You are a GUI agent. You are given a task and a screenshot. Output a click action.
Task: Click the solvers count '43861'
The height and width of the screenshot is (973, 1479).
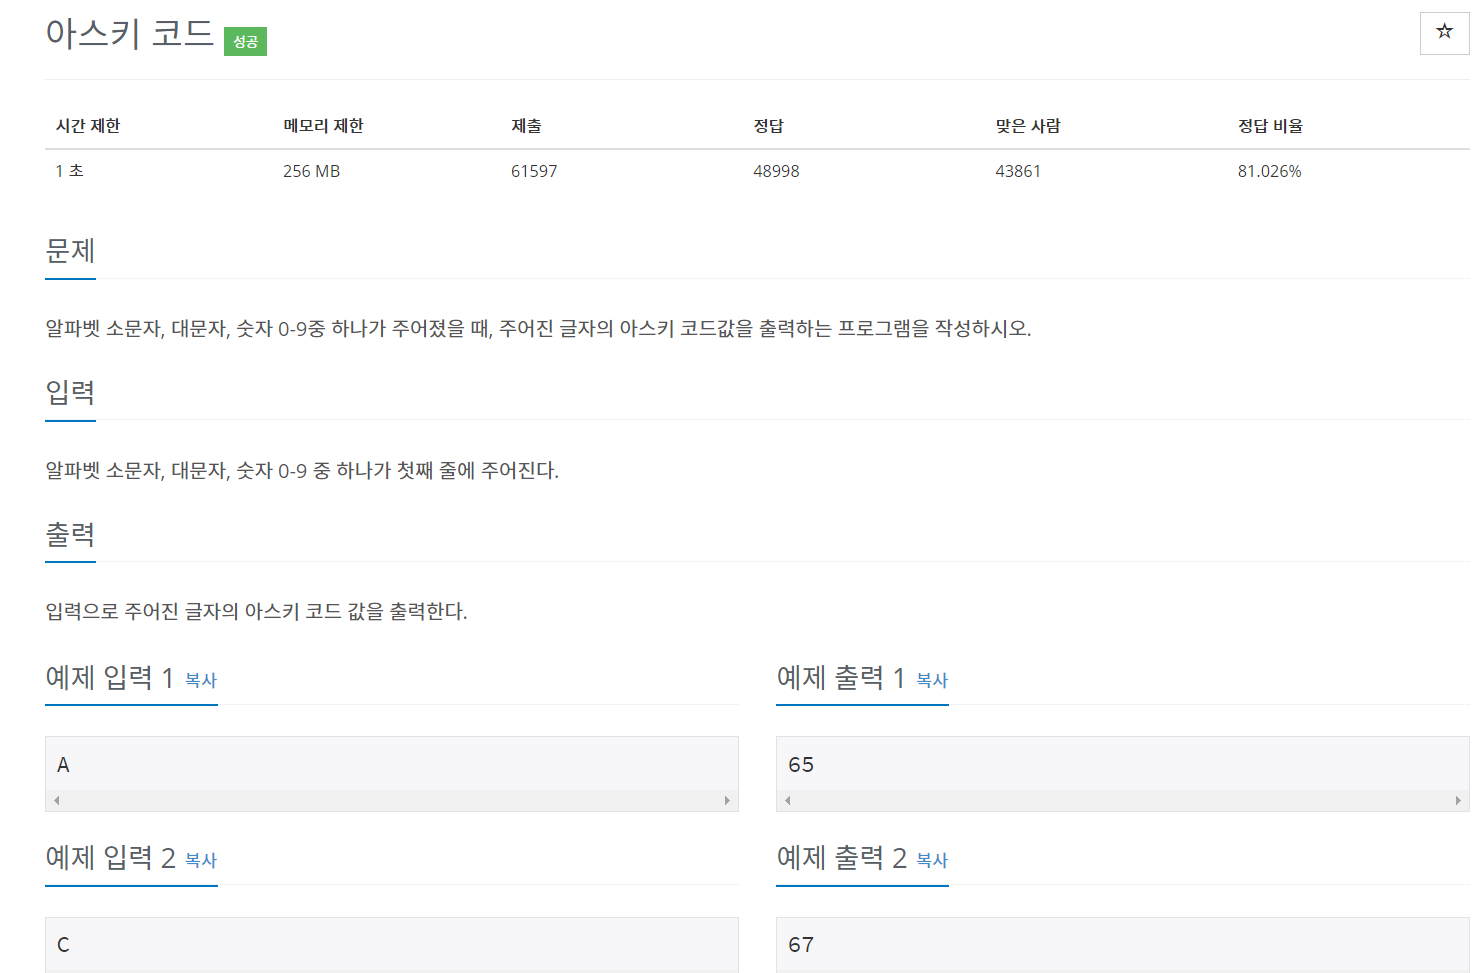pos(1018,171)
